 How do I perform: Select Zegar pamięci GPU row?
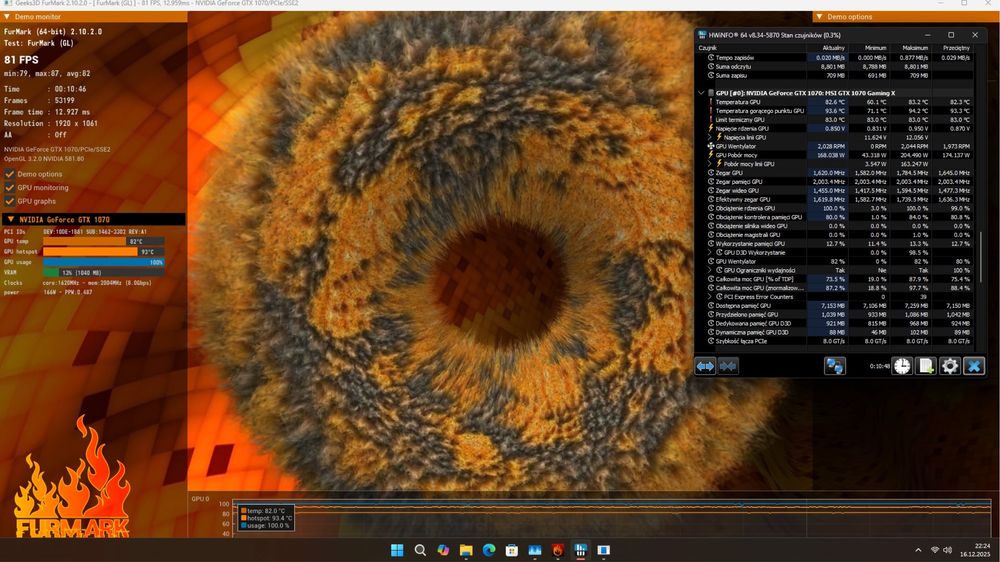pyautogui.click(x=839, y=182)
